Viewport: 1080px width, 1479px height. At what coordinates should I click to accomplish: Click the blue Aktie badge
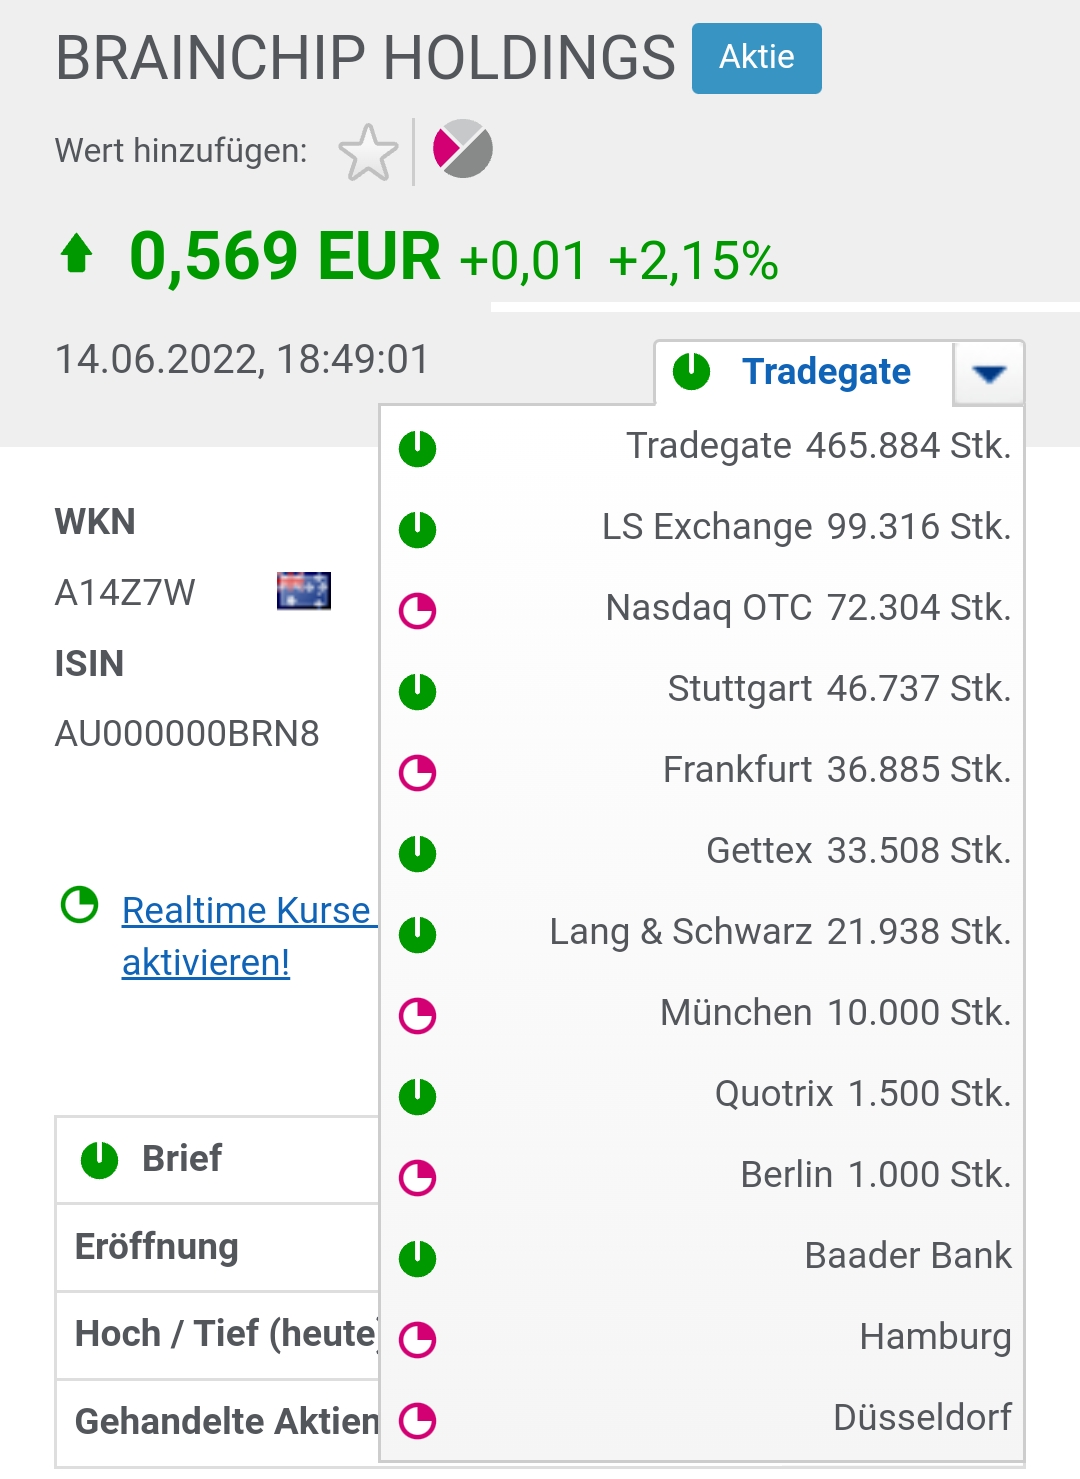click(x=756, y=58)
